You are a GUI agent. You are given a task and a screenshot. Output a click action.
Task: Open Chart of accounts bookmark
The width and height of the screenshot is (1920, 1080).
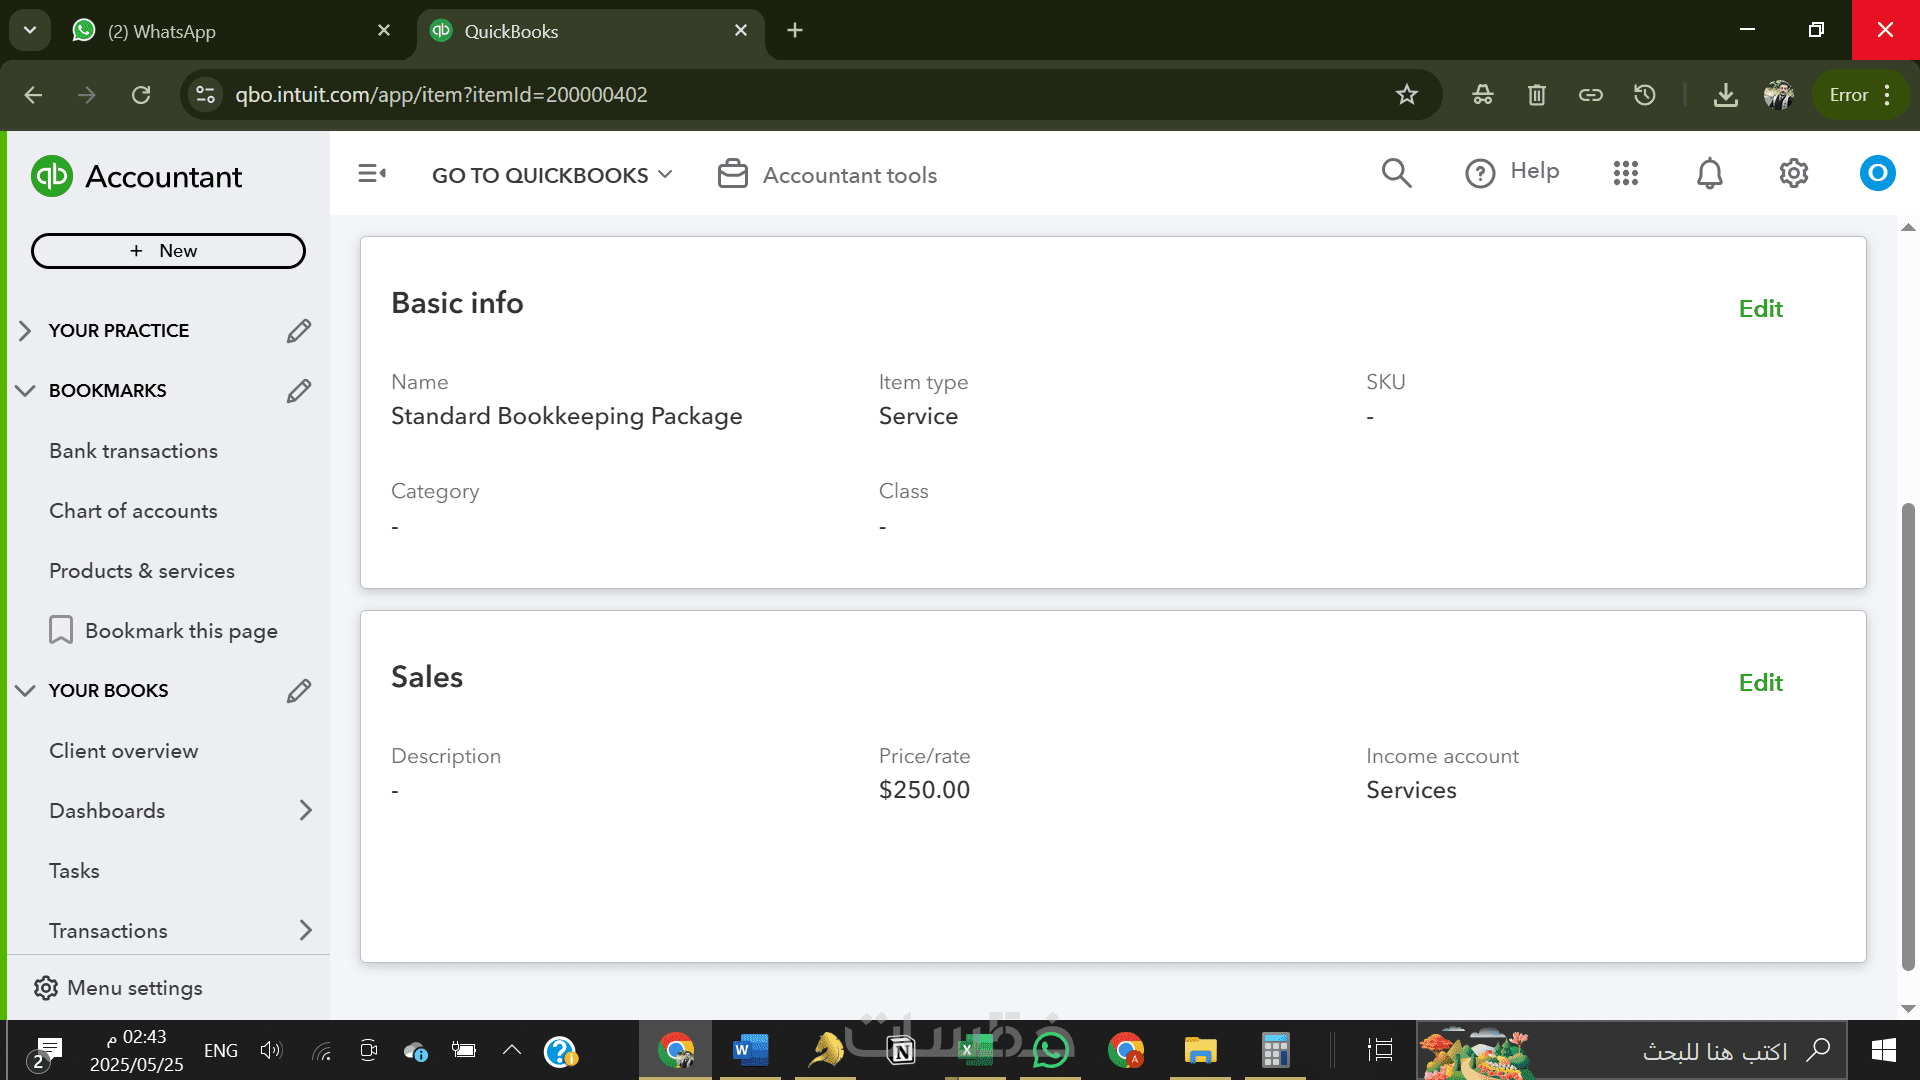pyautogui.click(x=133, y=511)
